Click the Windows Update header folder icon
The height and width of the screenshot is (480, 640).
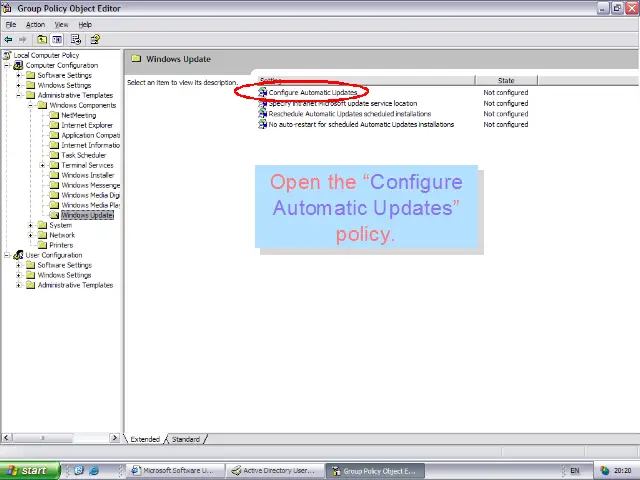(136, 59)
